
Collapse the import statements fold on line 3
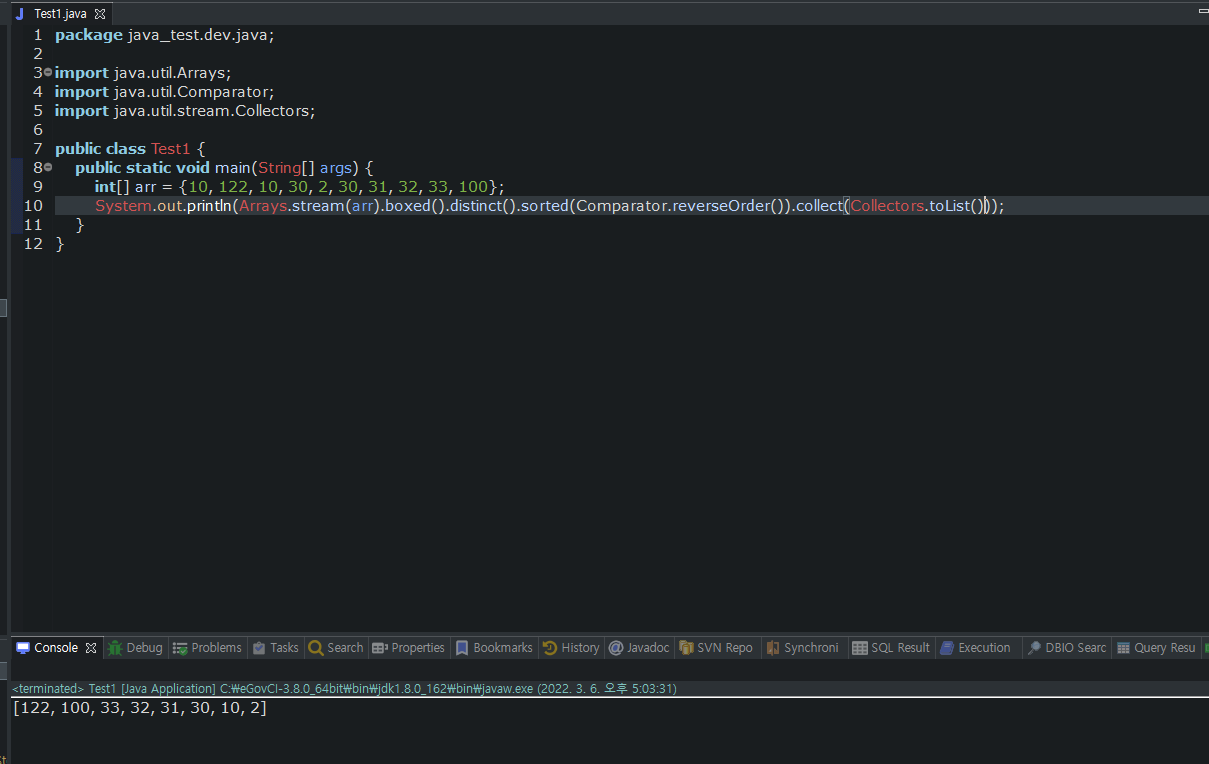pyautogui.click(x=48, y=73)
